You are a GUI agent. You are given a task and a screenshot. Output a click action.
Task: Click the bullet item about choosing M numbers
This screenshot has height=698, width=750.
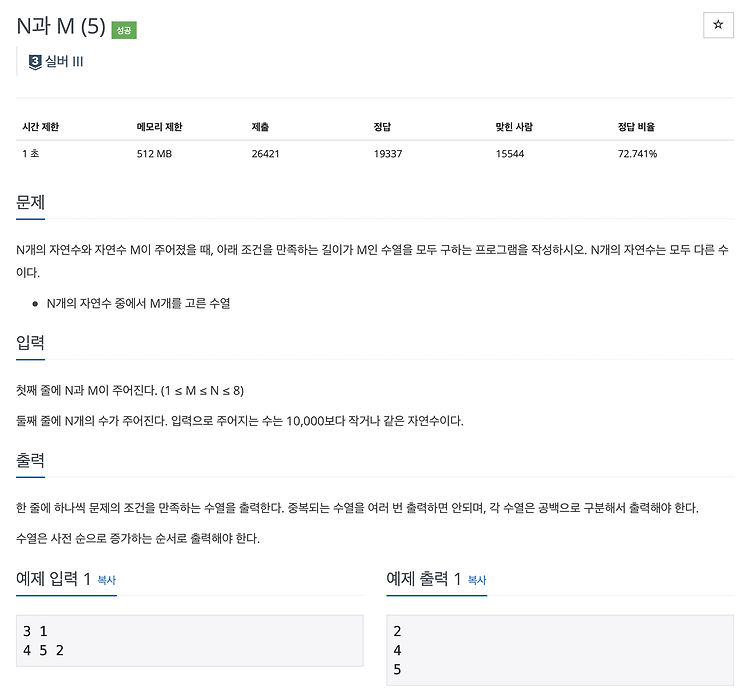(138, 303)
